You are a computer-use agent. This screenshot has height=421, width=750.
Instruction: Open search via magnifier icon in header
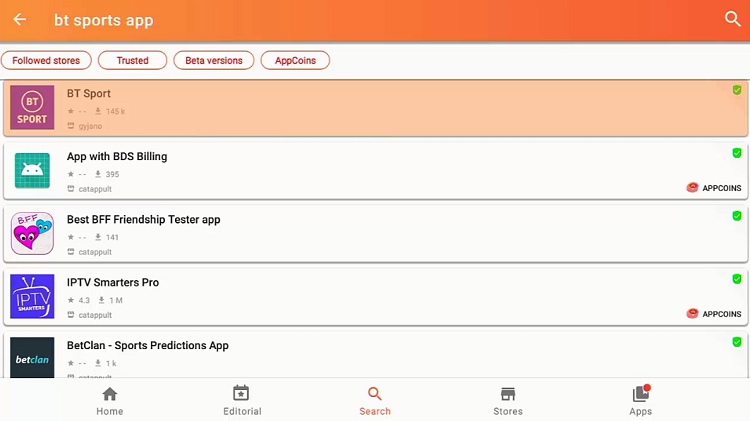click(x=732, y=19)
